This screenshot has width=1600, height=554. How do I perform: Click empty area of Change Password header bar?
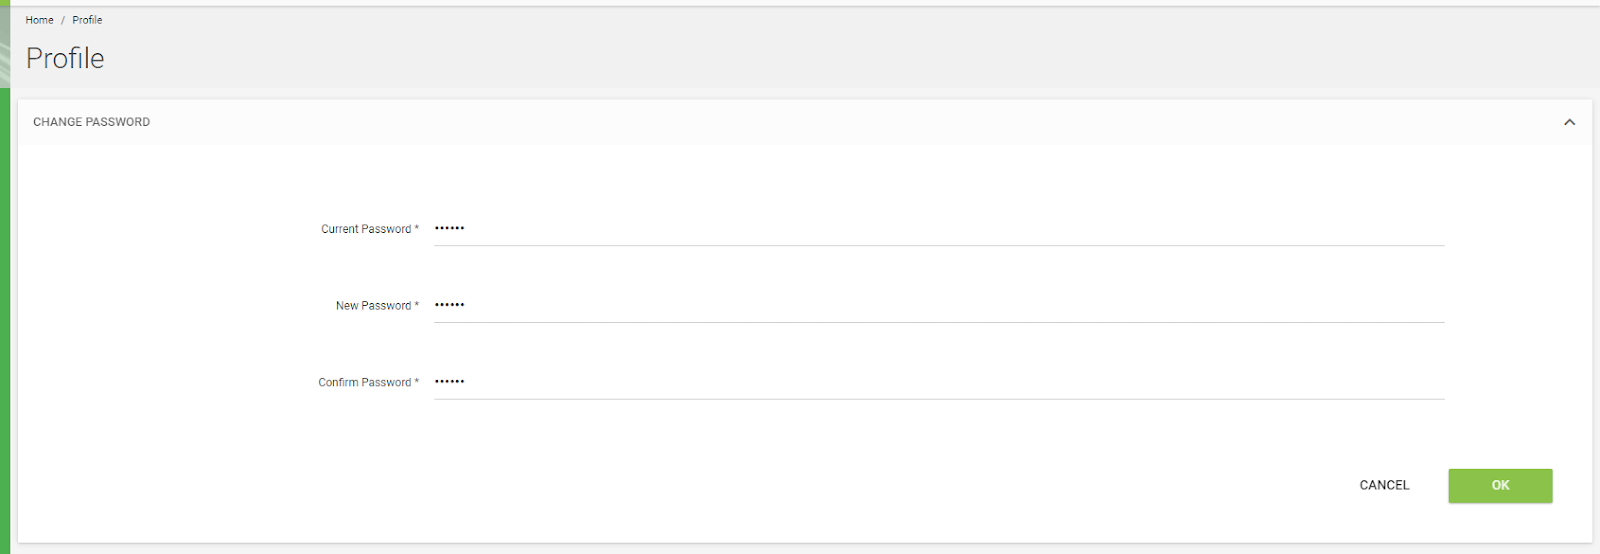(850, 122)
